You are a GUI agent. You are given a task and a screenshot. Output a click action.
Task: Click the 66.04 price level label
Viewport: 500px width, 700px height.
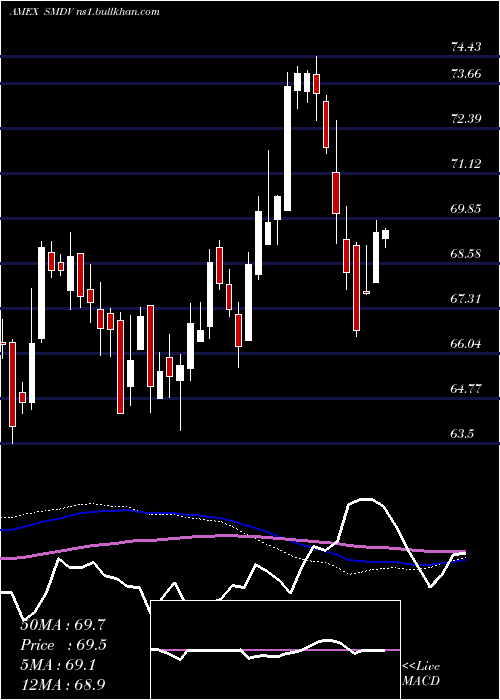click(466, 343)
